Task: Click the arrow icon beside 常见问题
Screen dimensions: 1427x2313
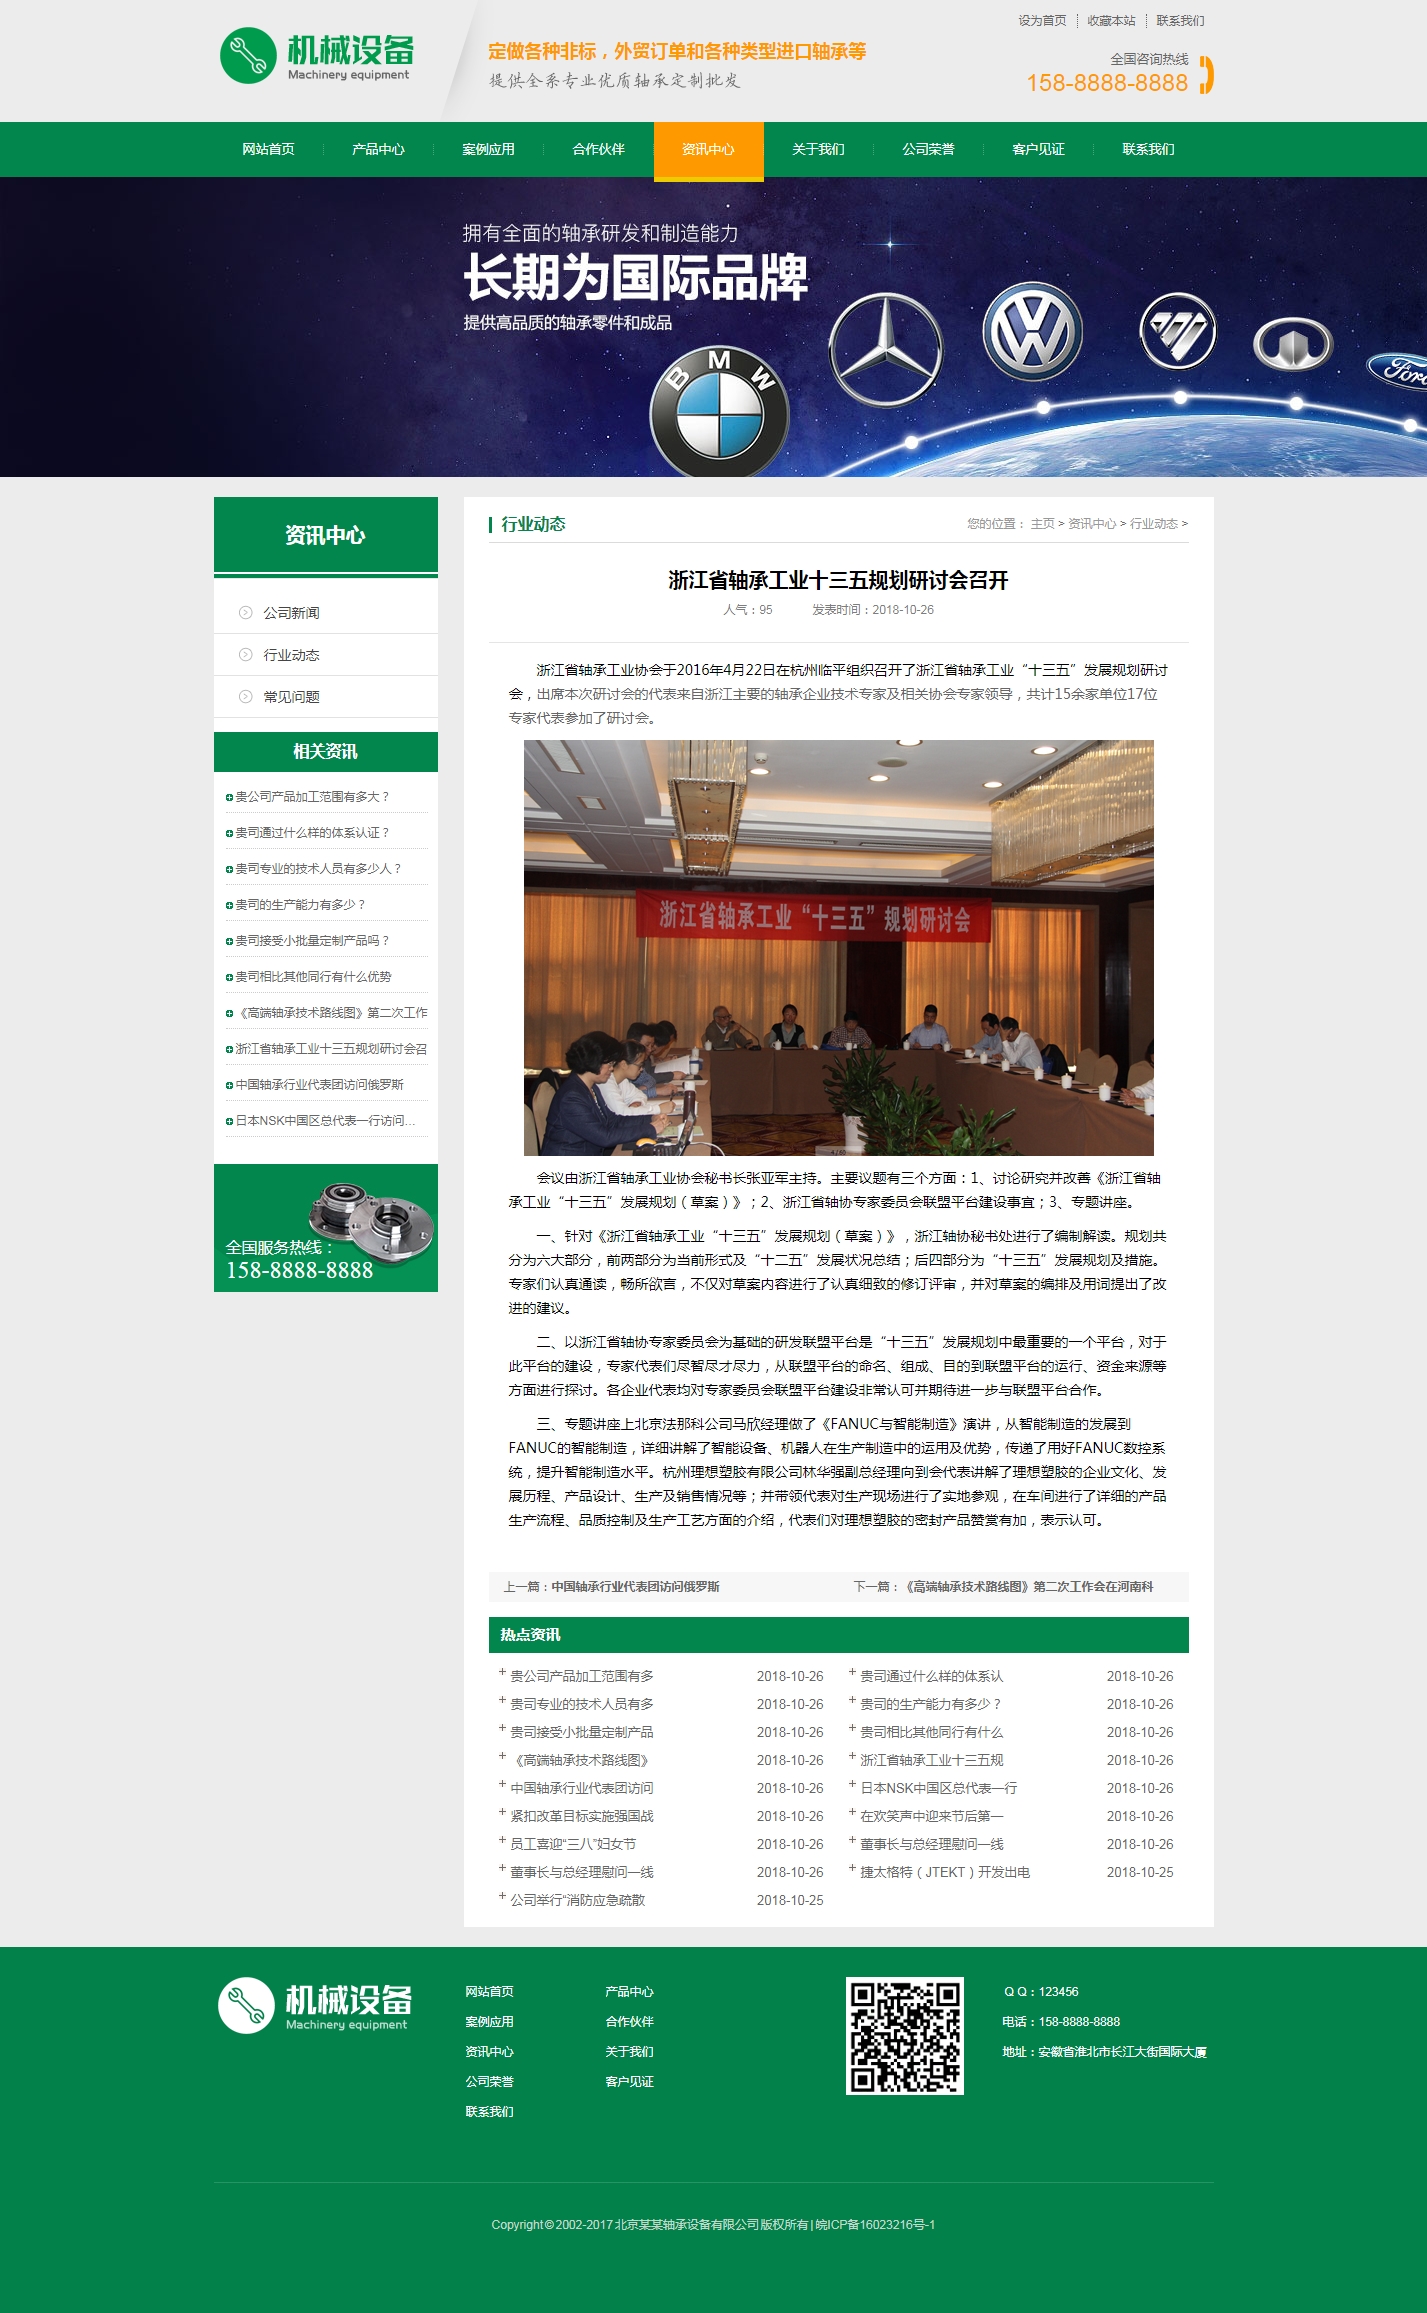Action: [x=245, y=697]
